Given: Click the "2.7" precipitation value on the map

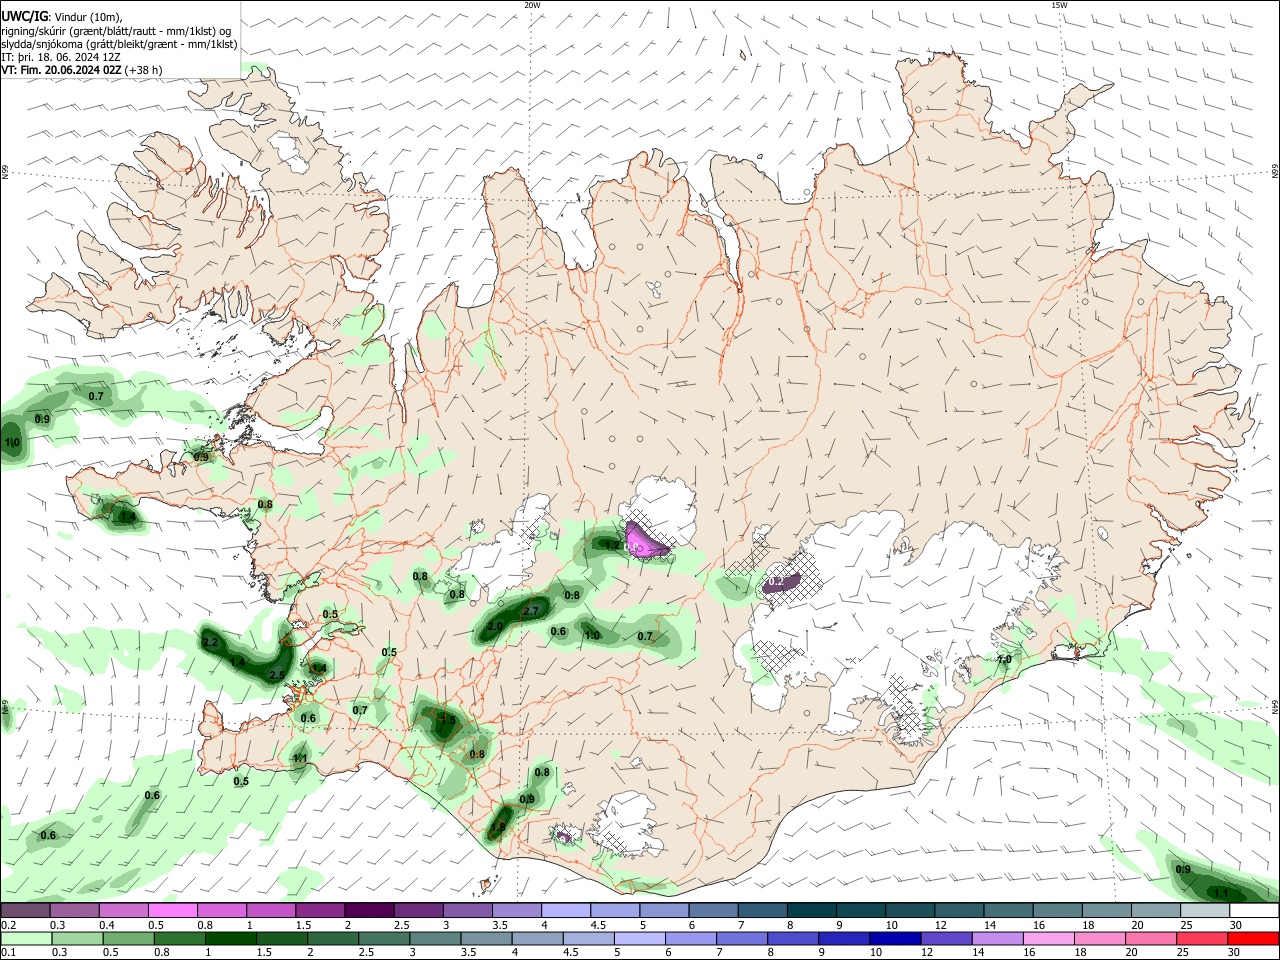Looking at the screenshot, I should (x=531, y=611).
